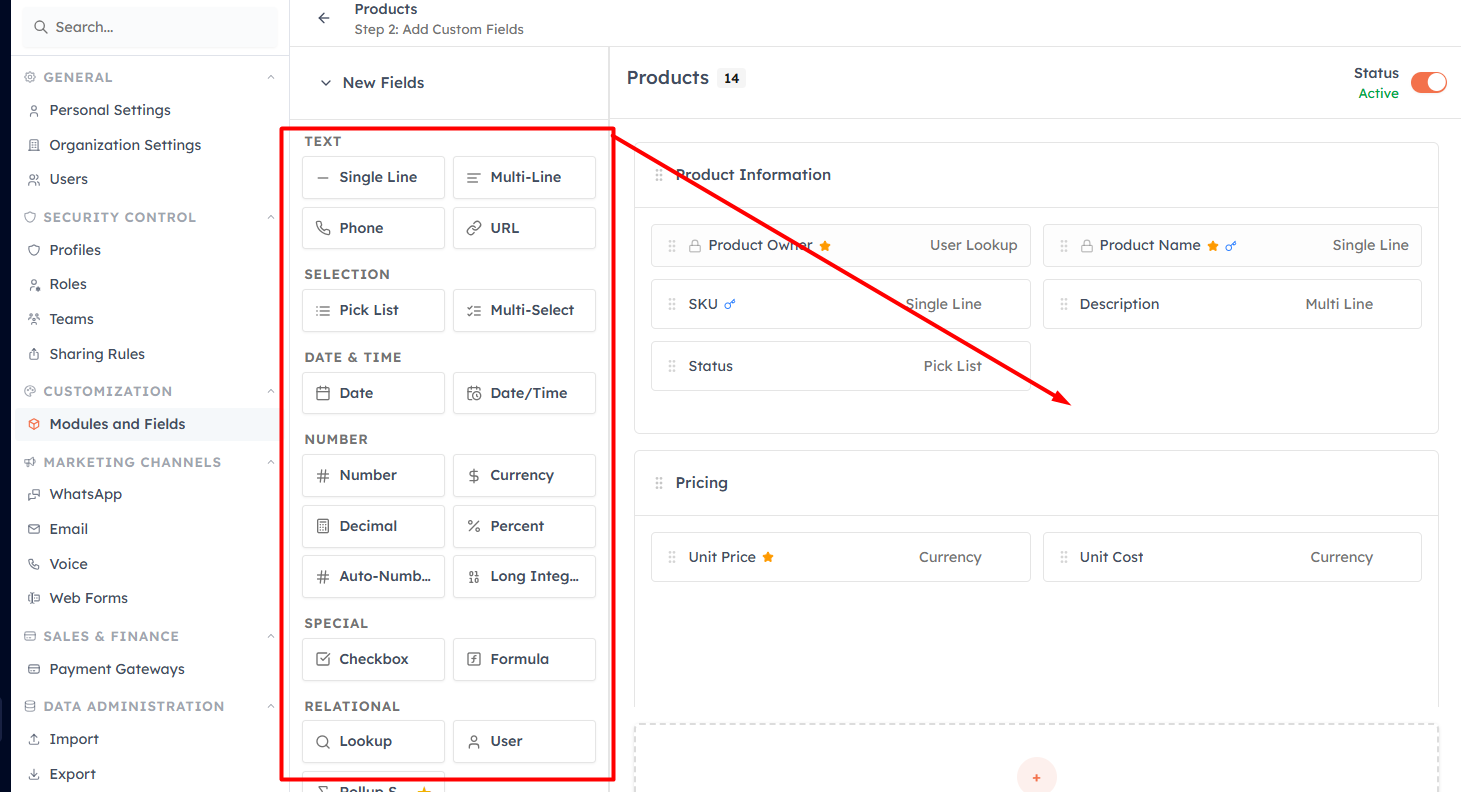
Task: Click the lock icon on Product Name
Action: tap(1087, 246)
